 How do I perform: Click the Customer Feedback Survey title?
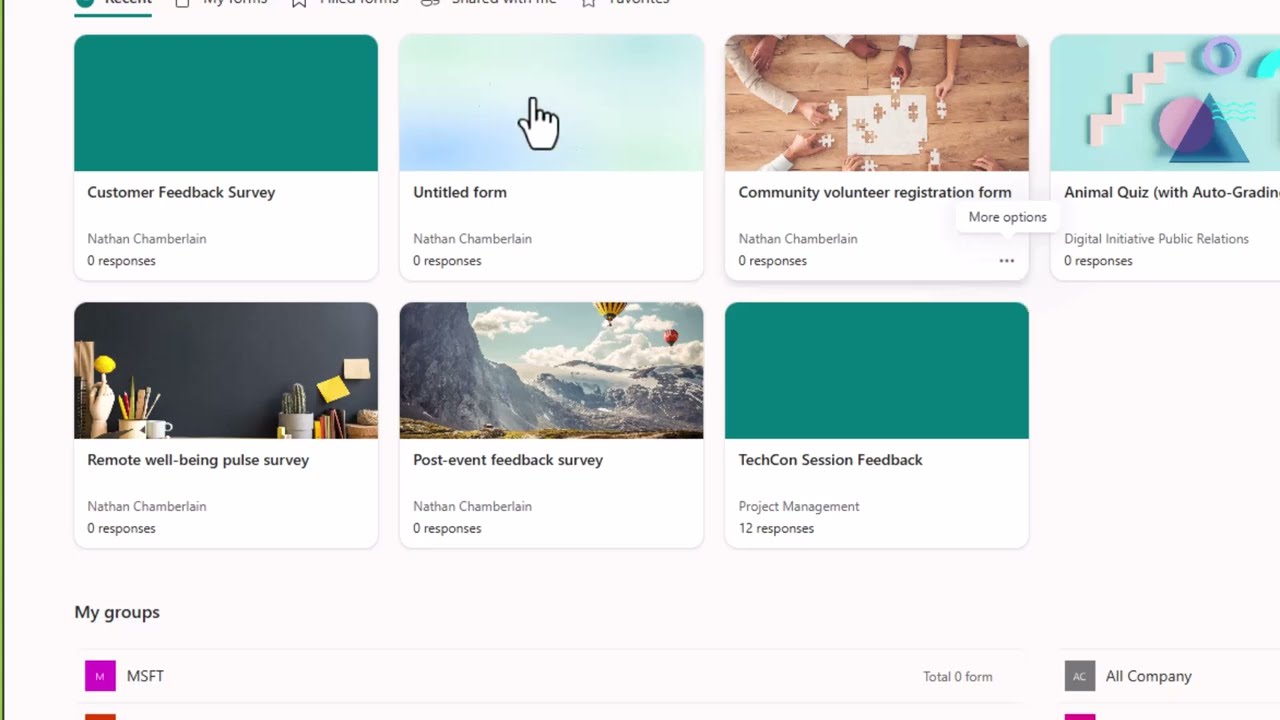181,192
